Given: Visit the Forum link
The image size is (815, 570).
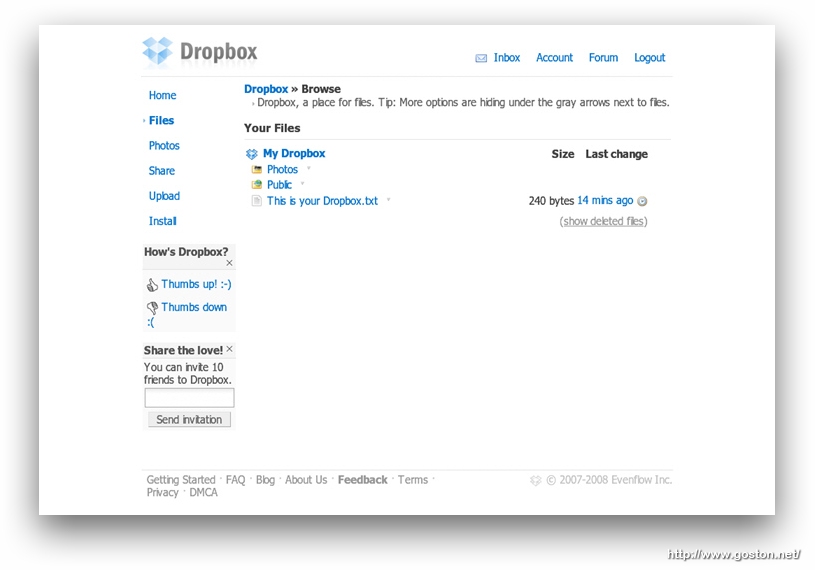Looking at the screenshot, I should [603, 58].
